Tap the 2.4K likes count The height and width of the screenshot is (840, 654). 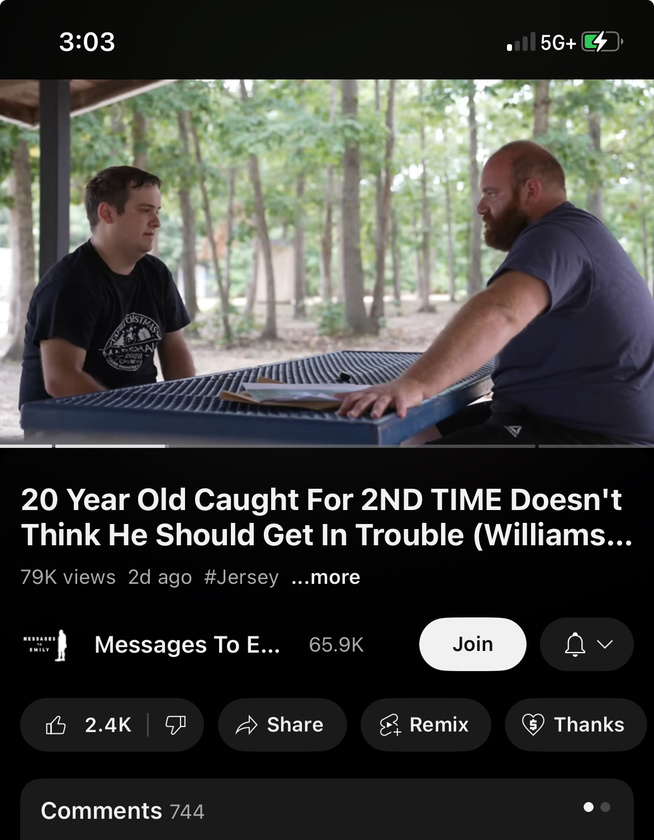[x=108, y=725]
